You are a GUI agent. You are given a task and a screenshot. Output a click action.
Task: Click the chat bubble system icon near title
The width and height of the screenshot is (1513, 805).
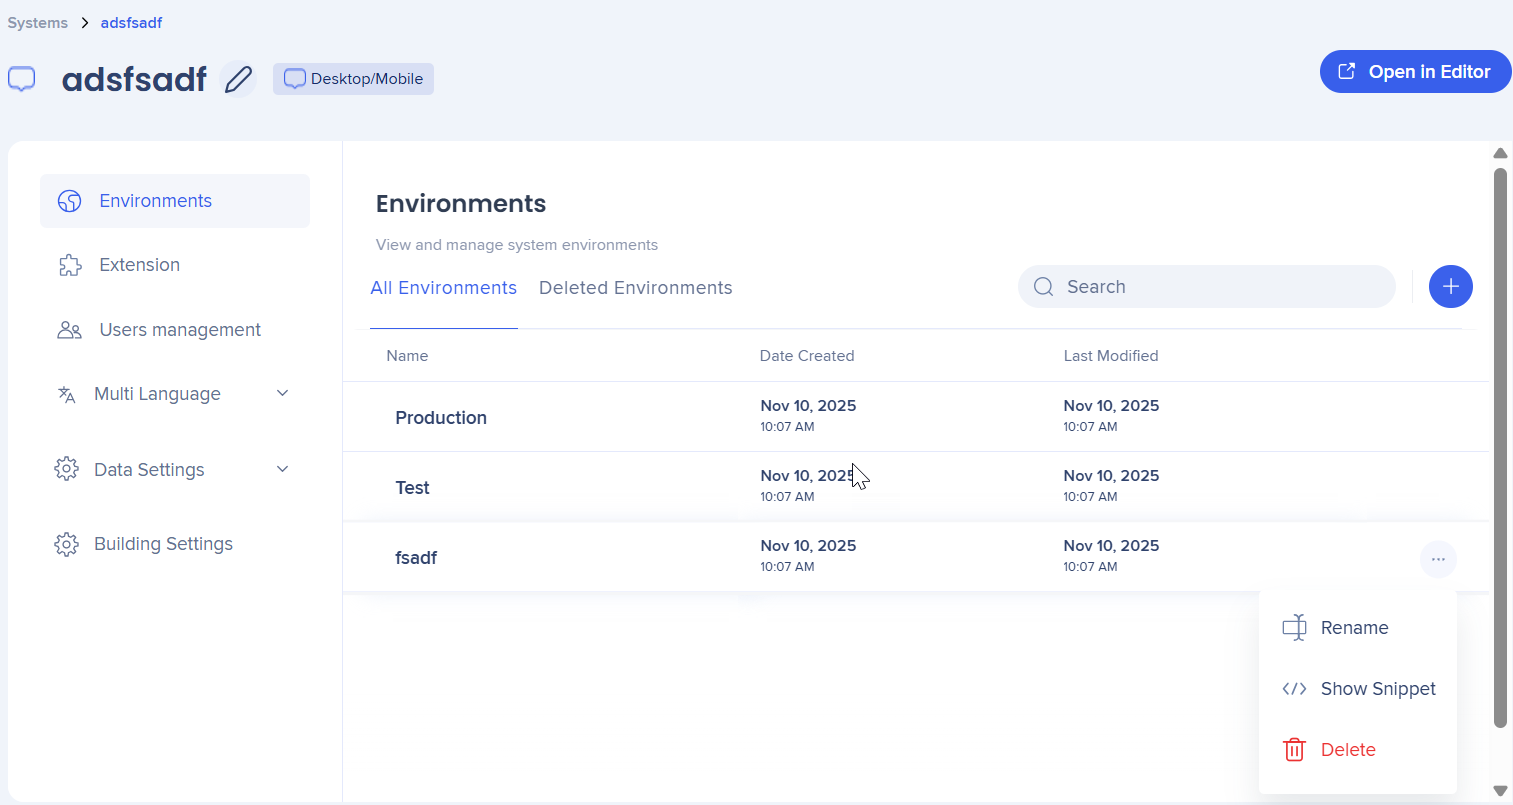(22, 79)
